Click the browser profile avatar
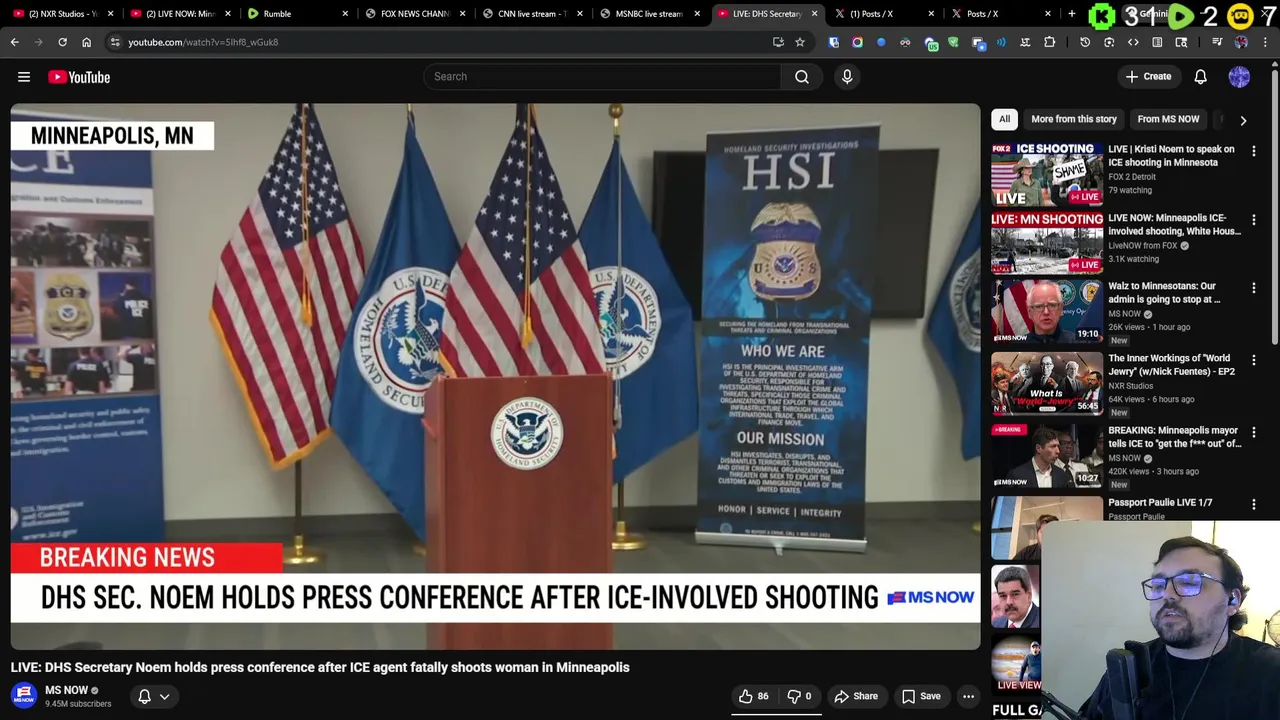The image size is (1280, 720). (1241, 42)
